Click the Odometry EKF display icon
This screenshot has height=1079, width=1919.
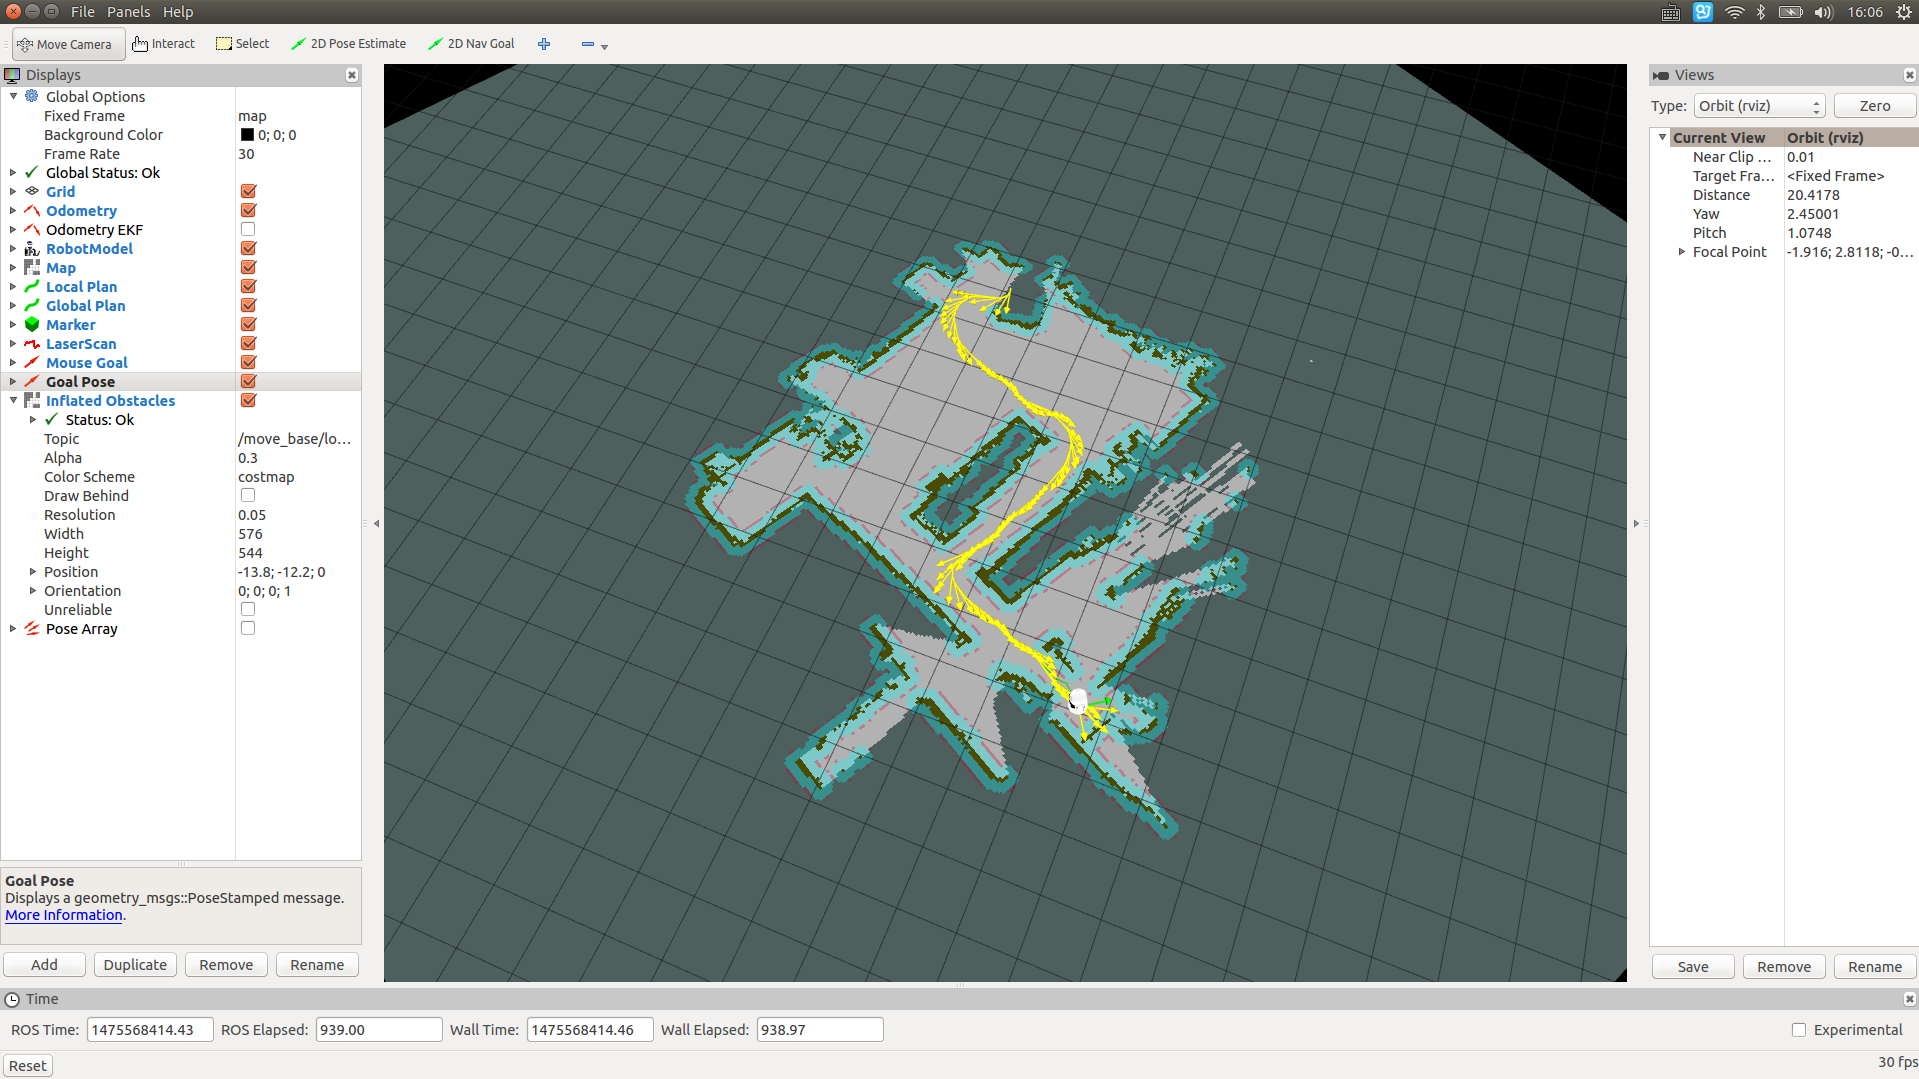pyautogui.click(x=32, y=229)
